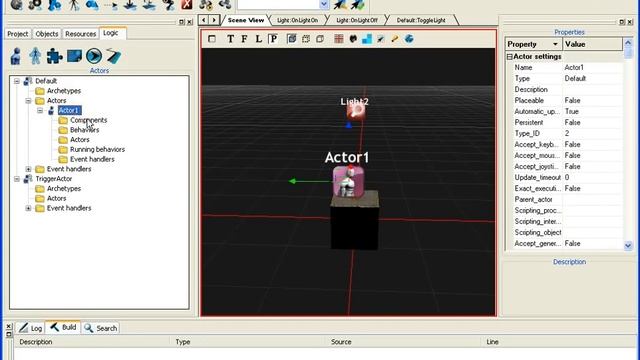Open the puzzle piece components icon
Screen dimensions: 640x360
click(x=54, y=56)
